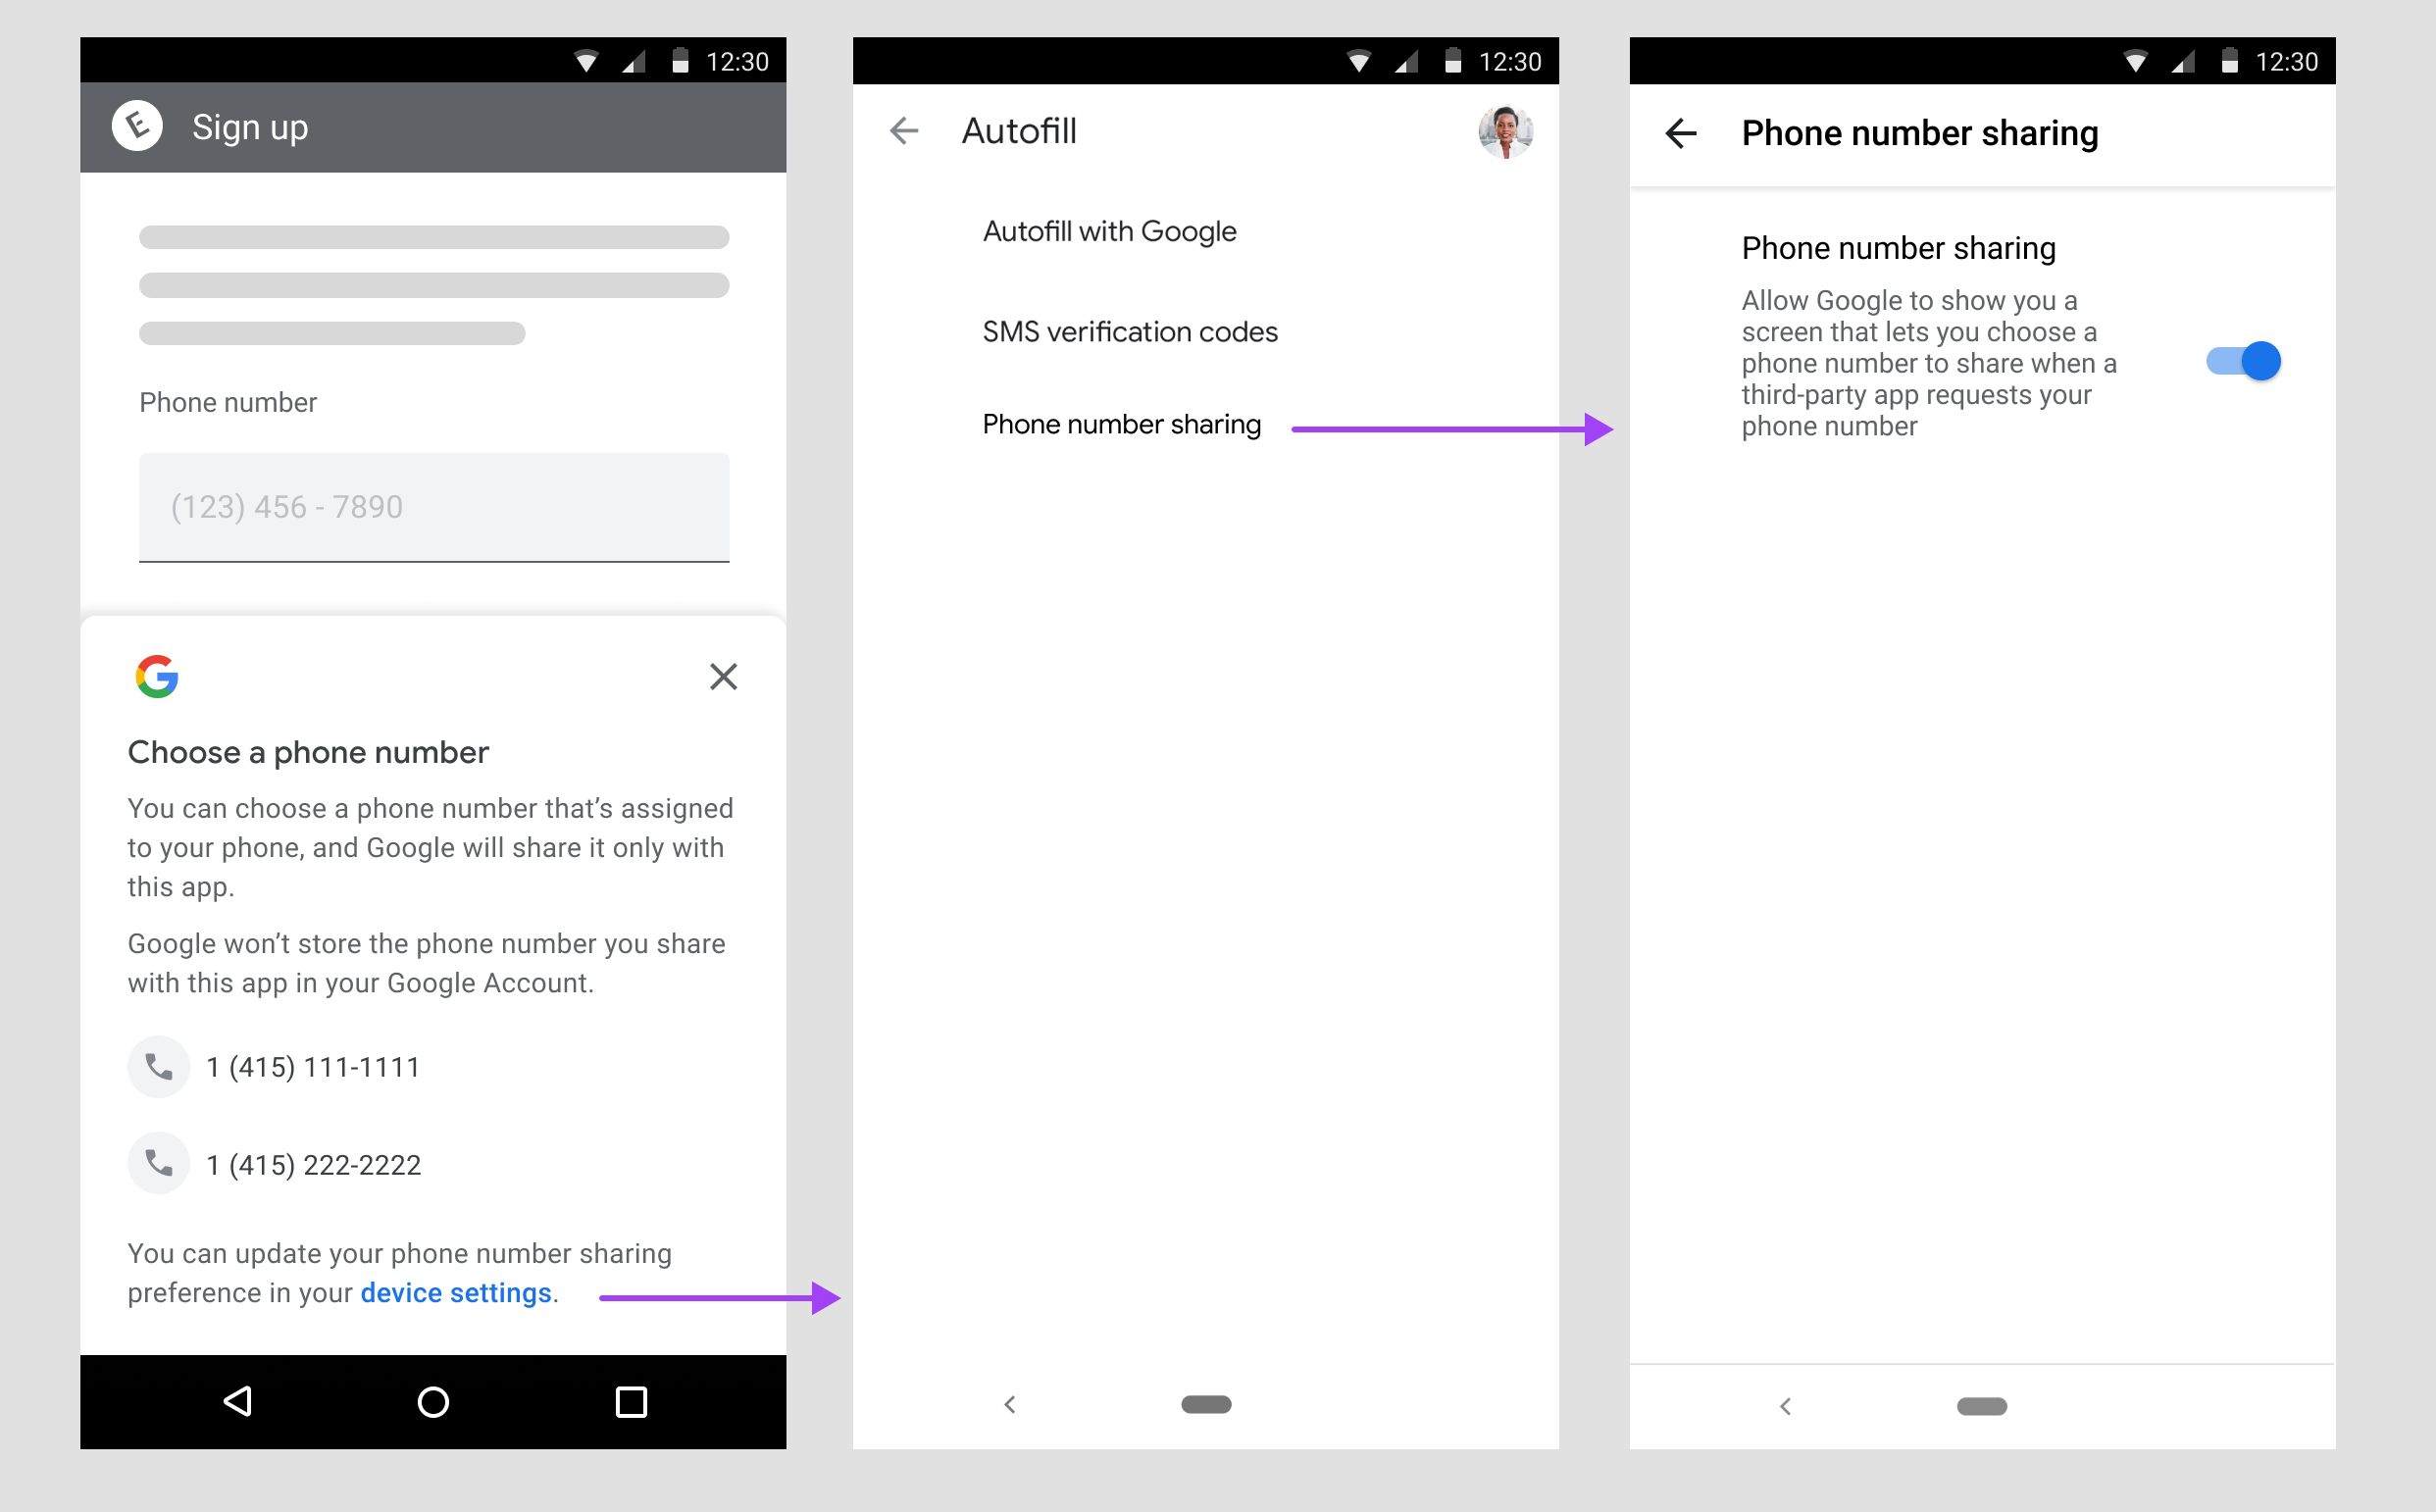2436x1512 pixels.
Task: Tap Phone number field input
Action: (431, 507)
